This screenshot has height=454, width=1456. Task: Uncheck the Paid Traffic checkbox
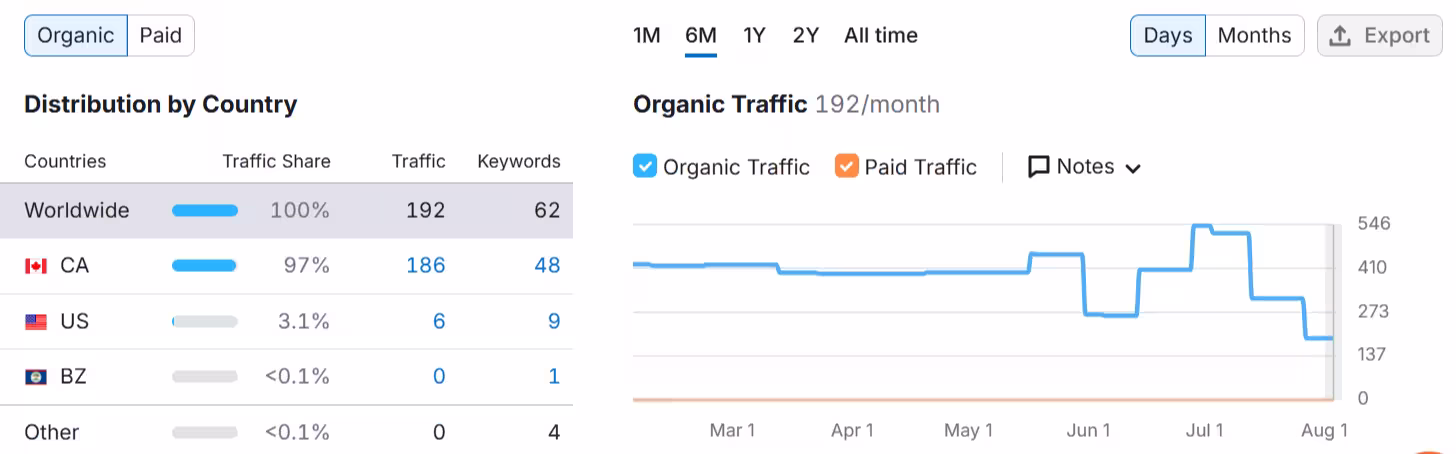[846, 166]
